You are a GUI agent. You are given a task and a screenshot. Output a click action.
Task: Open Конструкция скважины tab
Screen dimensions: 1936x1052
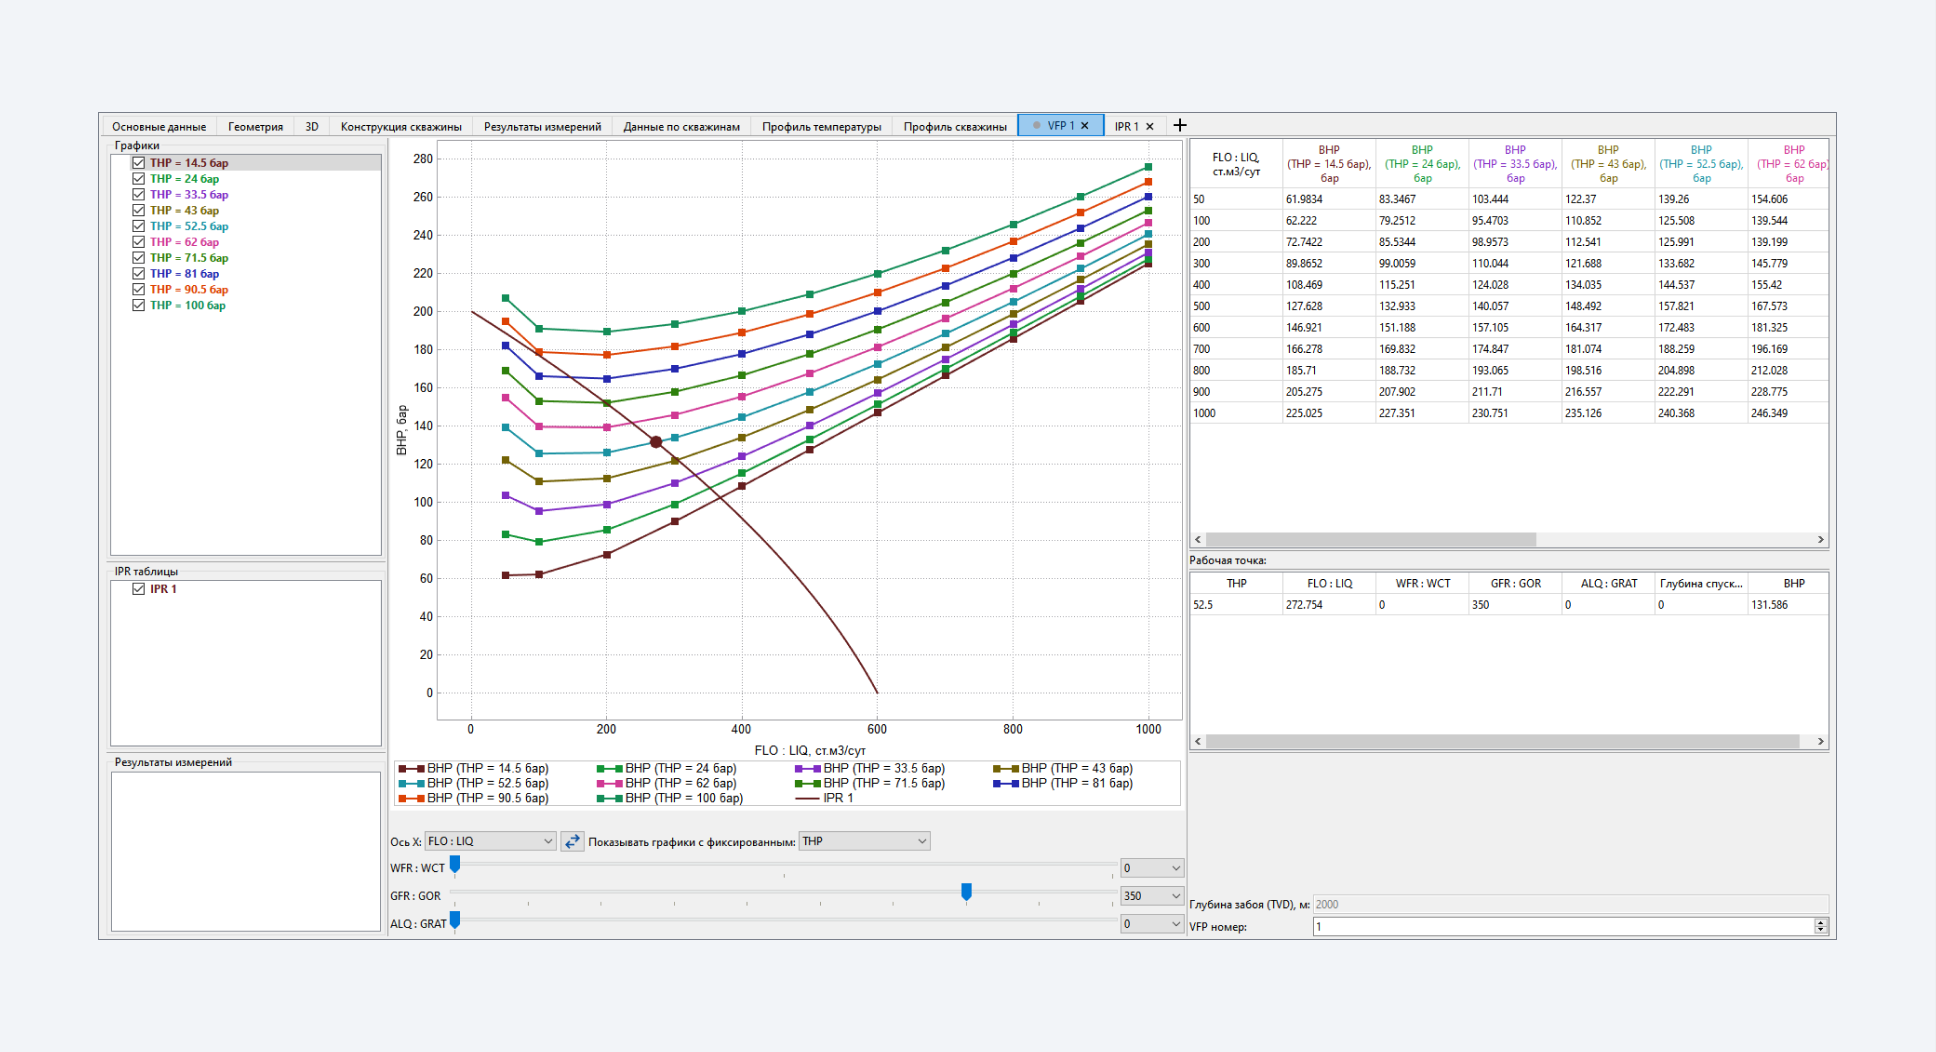401,126
